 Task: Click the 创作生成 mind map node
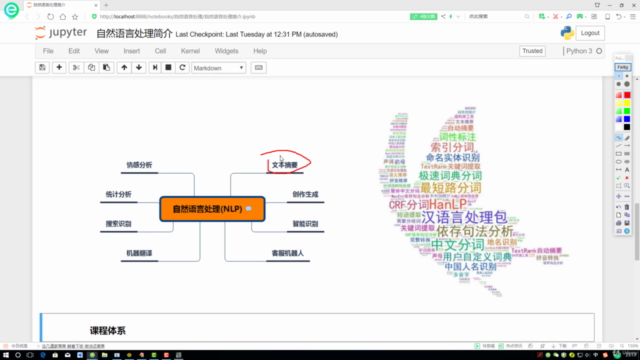pos(305,194)
